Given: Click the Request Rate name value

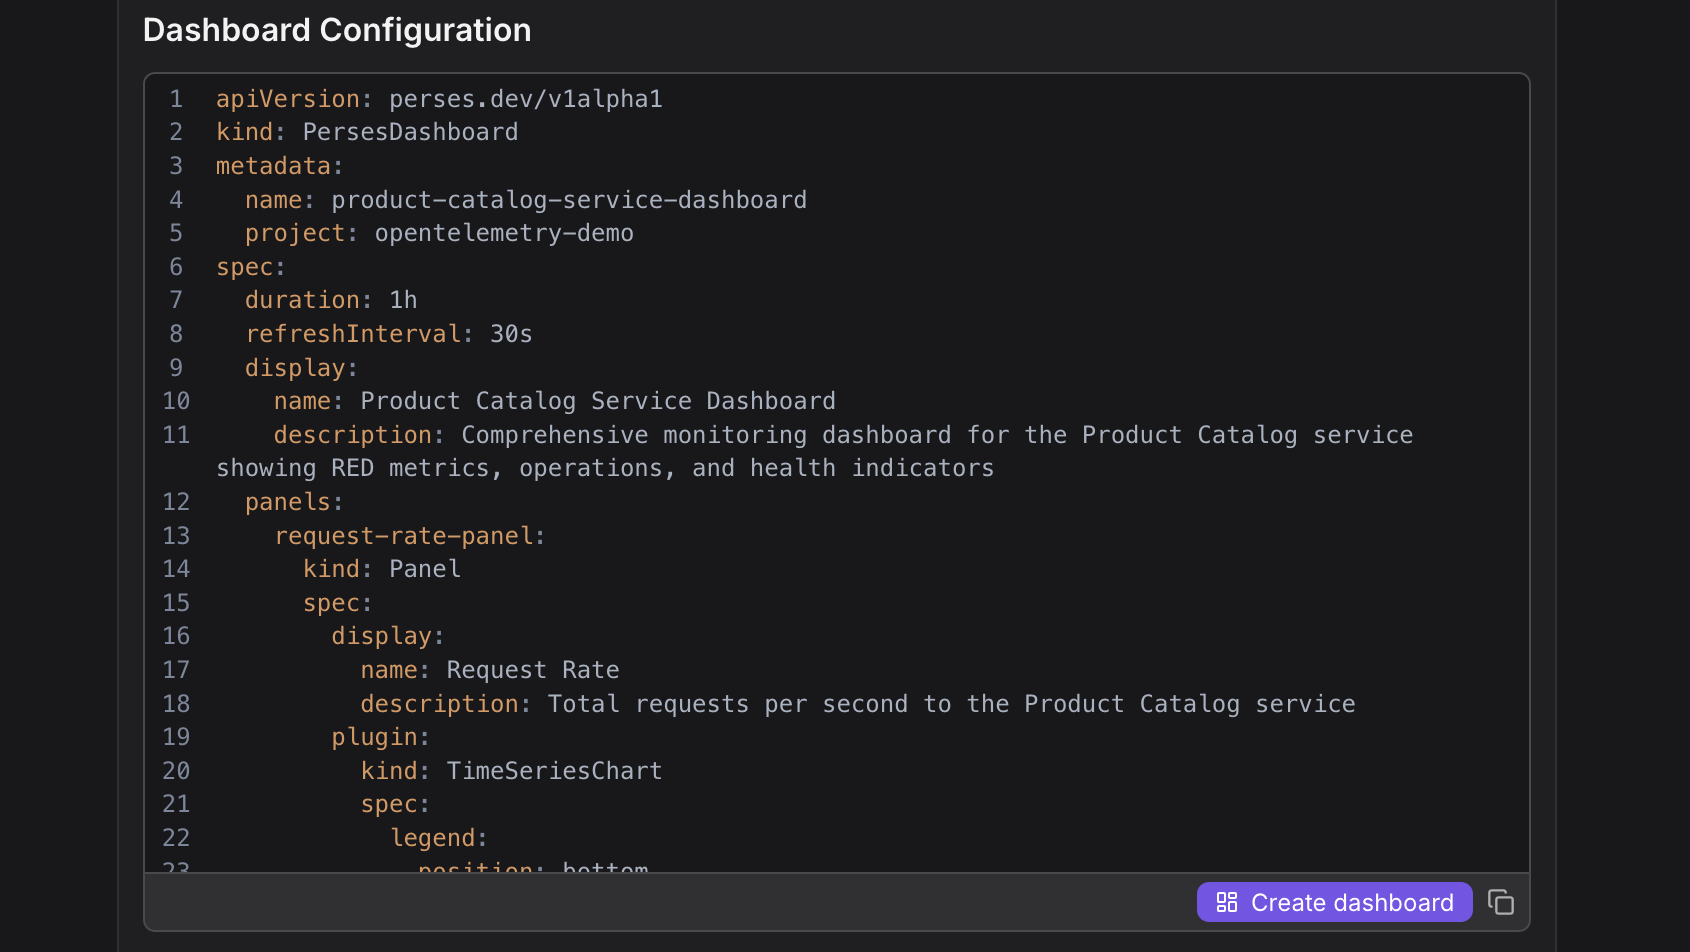Looking at the screenshot, I should (x=532, y=670).
